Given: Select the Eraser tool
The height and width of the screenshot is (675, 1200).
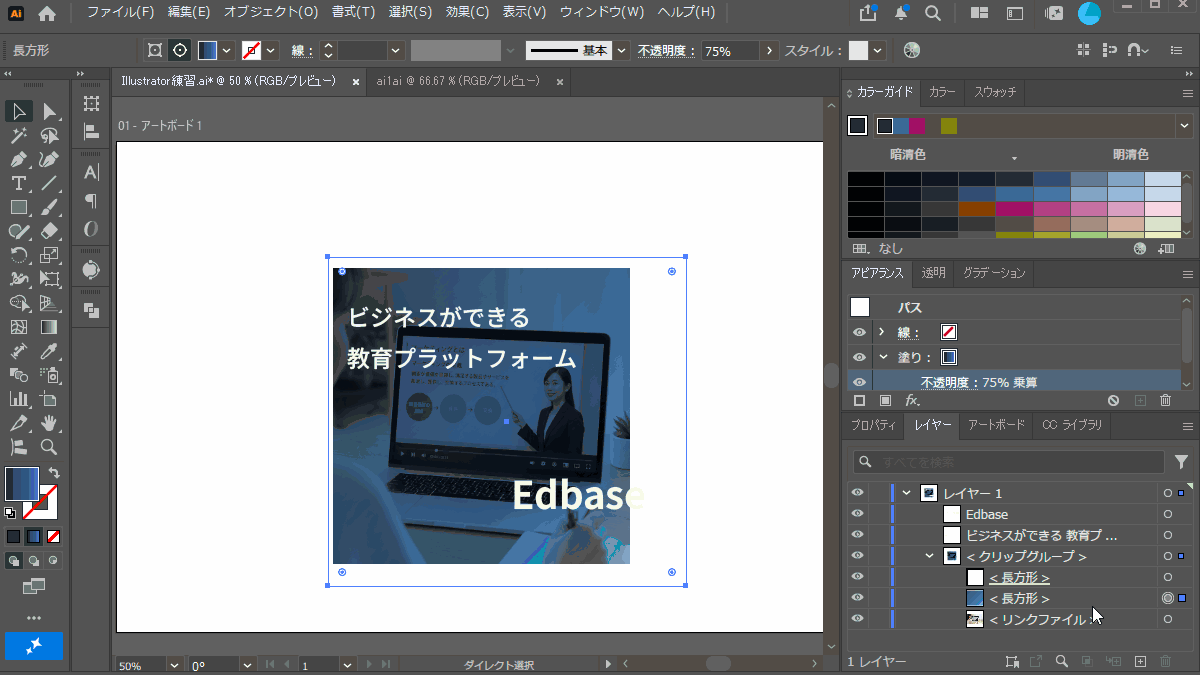Looking at the screenshot, I should tap(49, 231).
